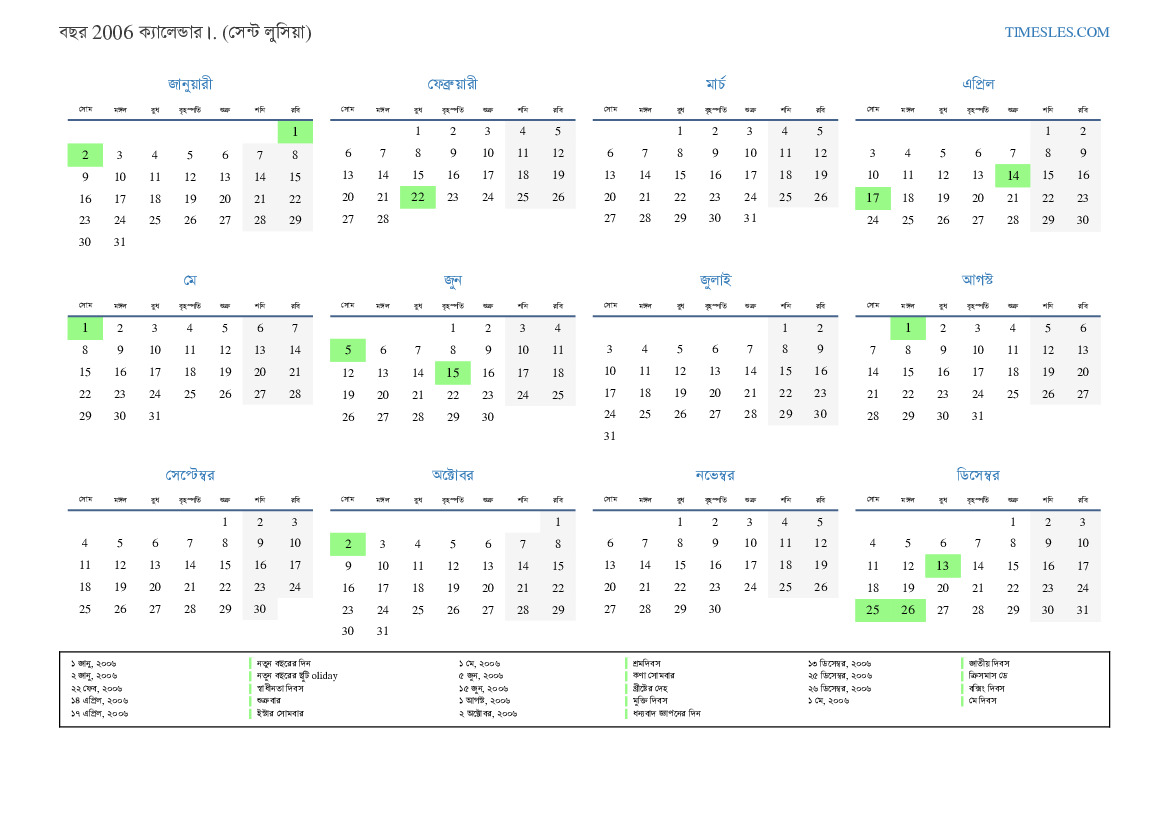Click highlighted August 1 cell
Image resolution: width=1169 pixels, height=827 pixels.
pyautogui.click(x=907, y=328)
